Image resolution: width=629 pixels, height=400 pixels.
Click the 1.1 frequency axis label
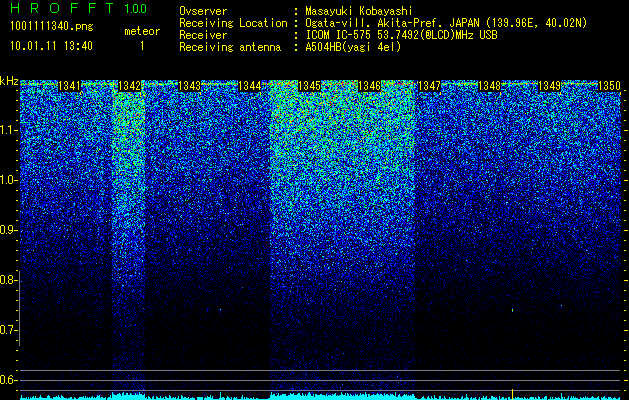tap(9, 130)
